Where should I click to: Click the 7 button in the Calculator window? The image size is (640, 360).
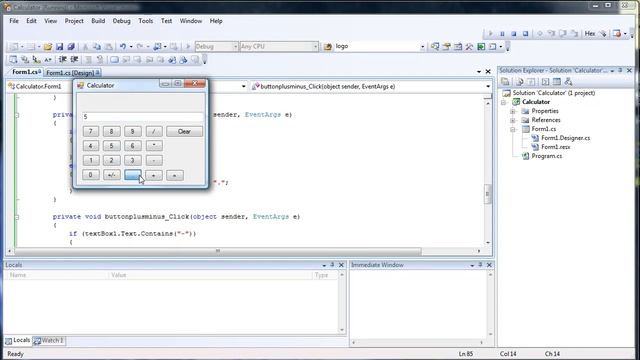(x=91, y=131)
